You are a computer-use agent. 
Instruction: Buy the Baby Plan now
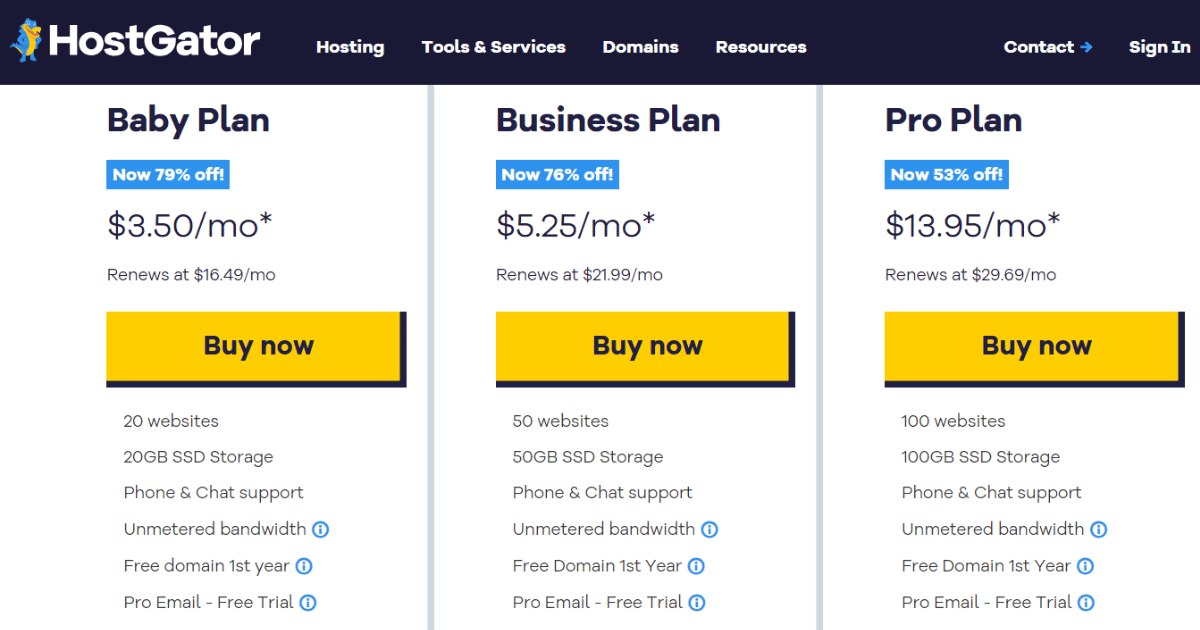click(255, 347)
